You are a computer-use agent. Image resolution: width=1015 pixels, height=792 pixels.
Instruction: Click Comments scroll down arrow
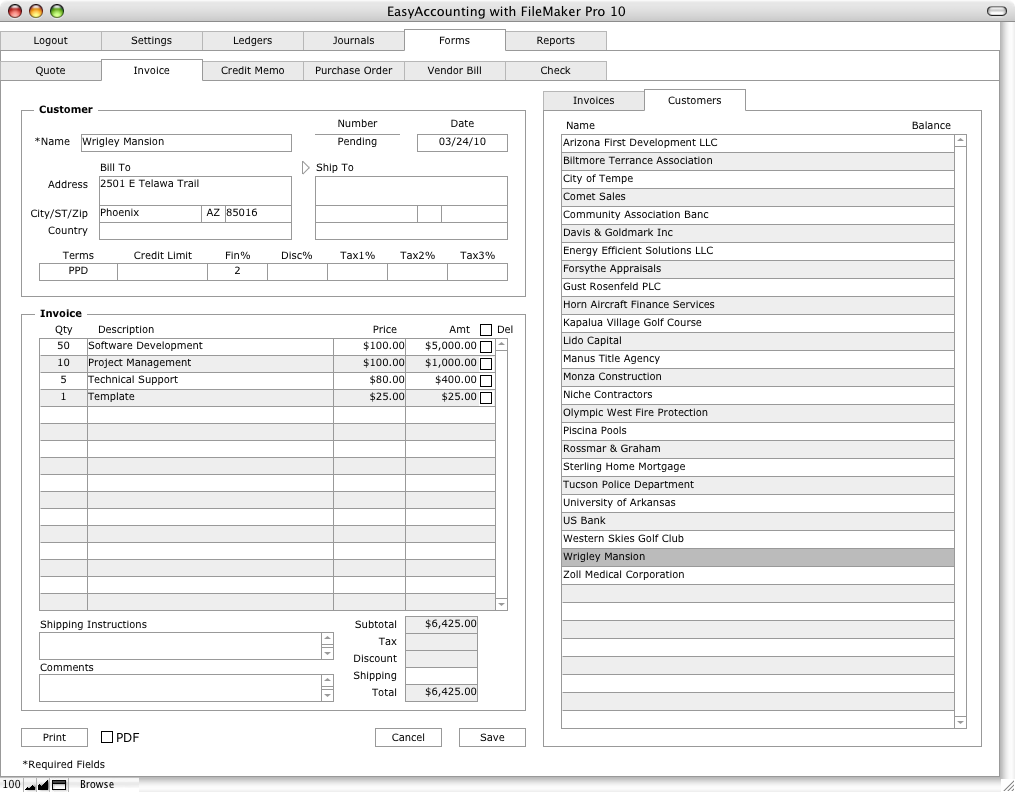tap(328, 695)
